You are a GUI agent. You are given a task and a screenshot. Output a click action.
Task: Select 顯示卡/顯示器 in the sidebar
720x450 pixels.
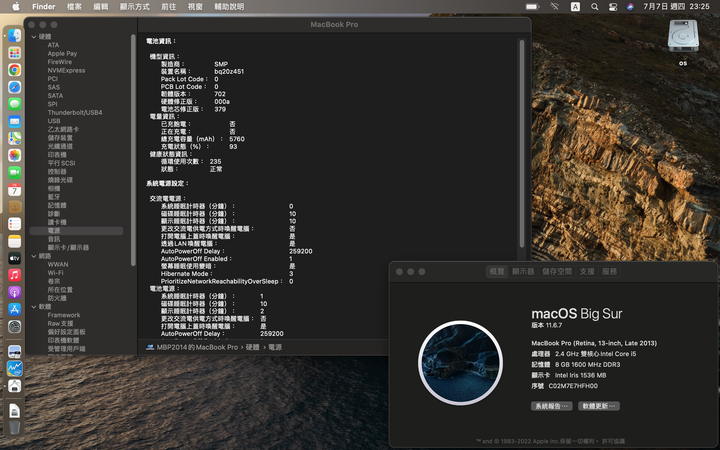click(x=68, y=248)
